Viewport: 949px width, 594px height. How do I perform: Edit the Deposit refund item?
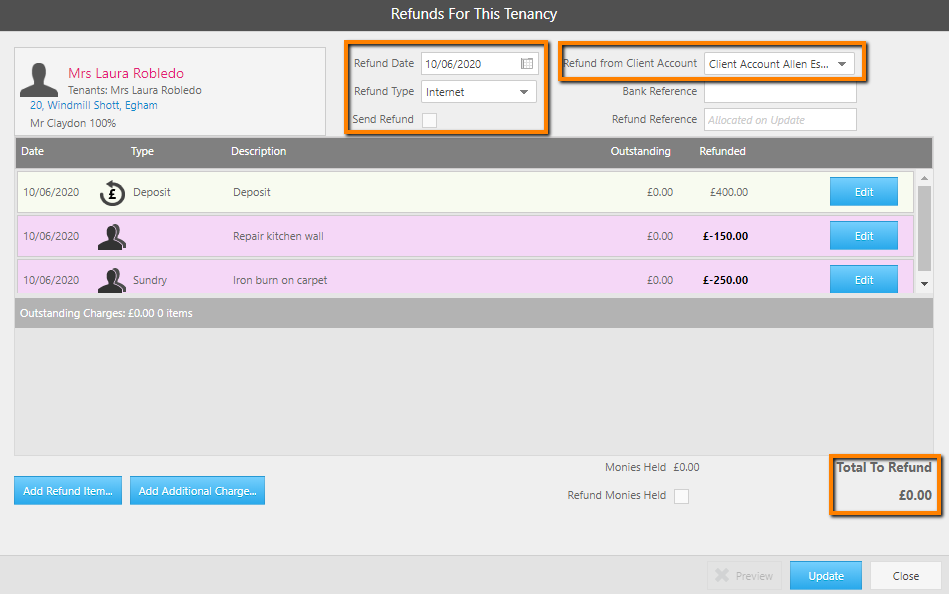click(864, 192)
